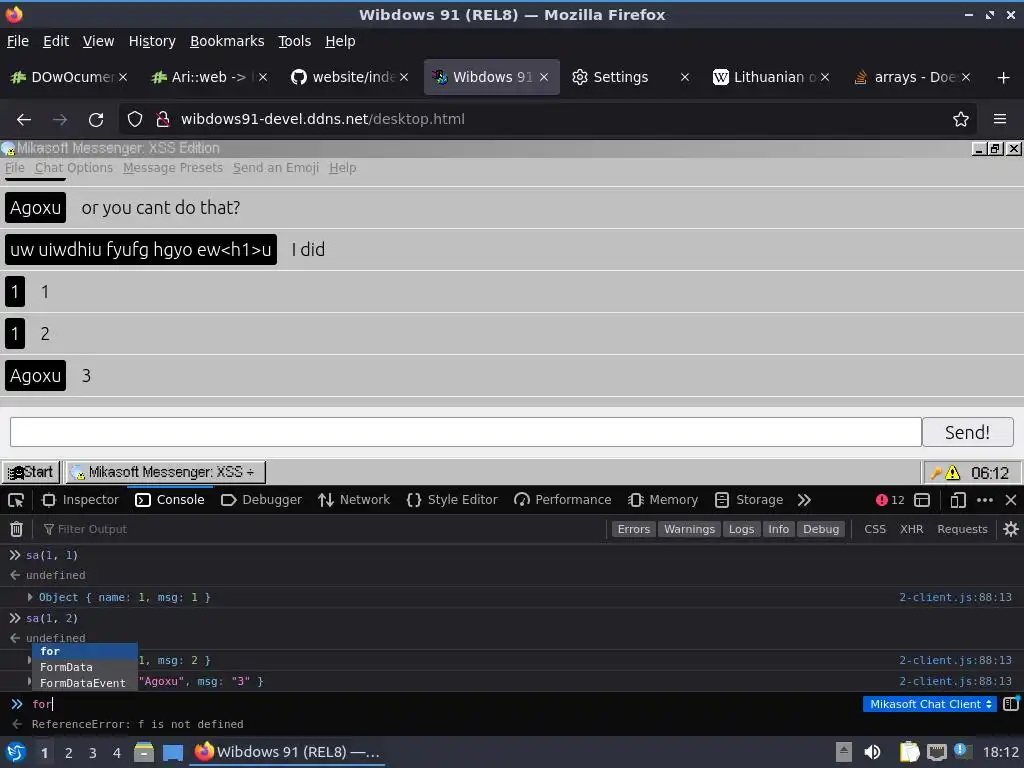Toggle the CSS console filter

point(875,529)
